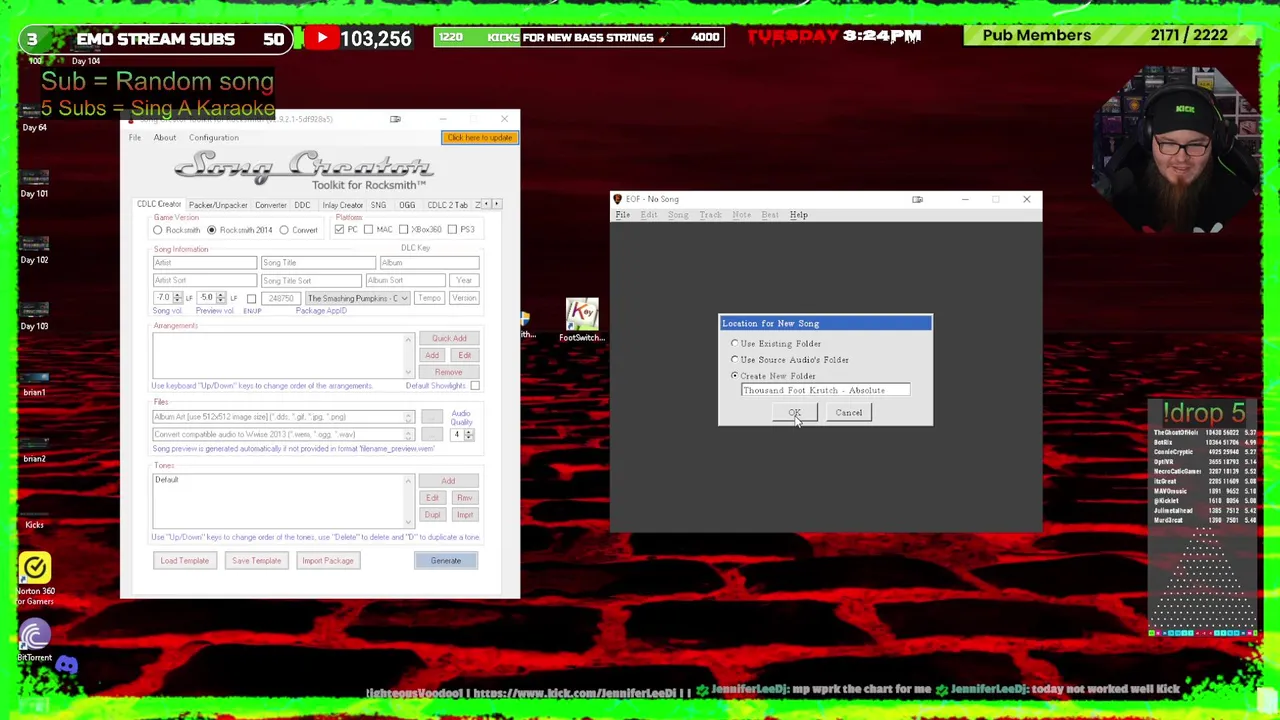Switch to the Packer/Unpacker tab

(217, 205)
